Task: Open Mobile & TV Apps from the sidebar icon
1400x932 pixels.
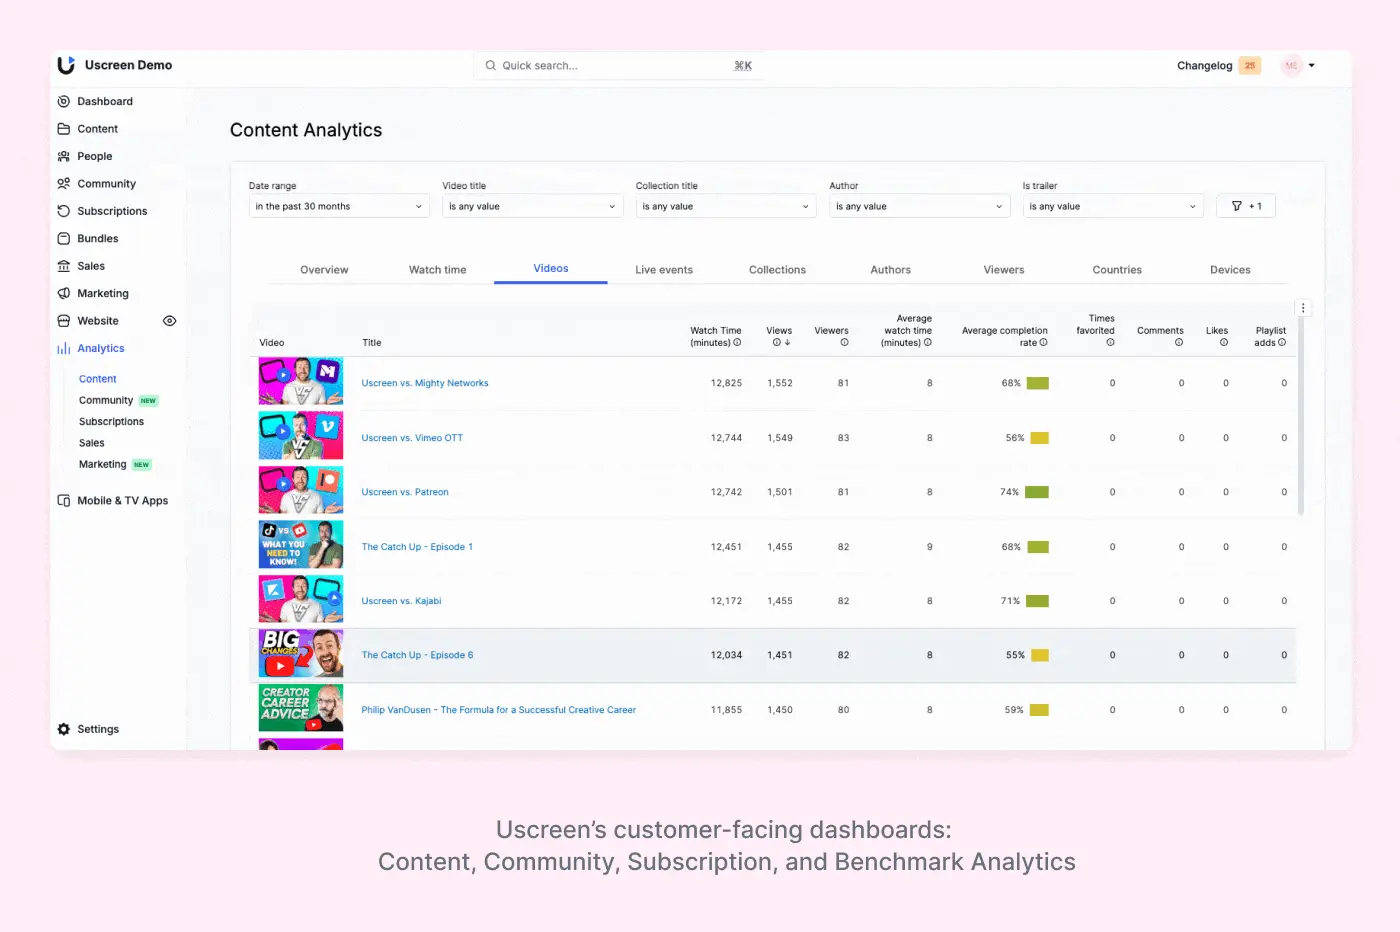Action: [62, 500]
